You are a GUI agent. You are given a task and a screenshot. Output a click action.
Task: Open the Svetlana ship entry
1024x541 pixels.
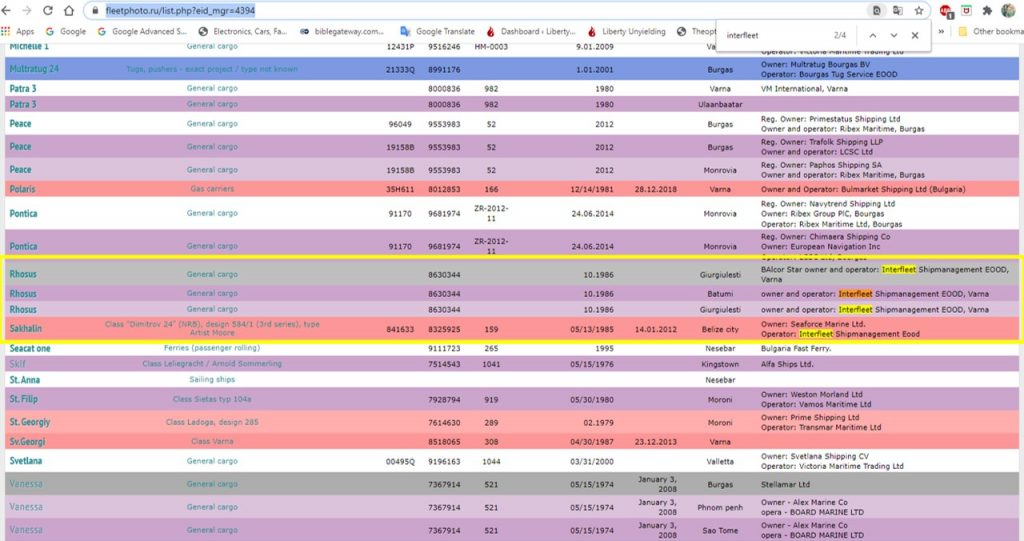pos(25,461)
